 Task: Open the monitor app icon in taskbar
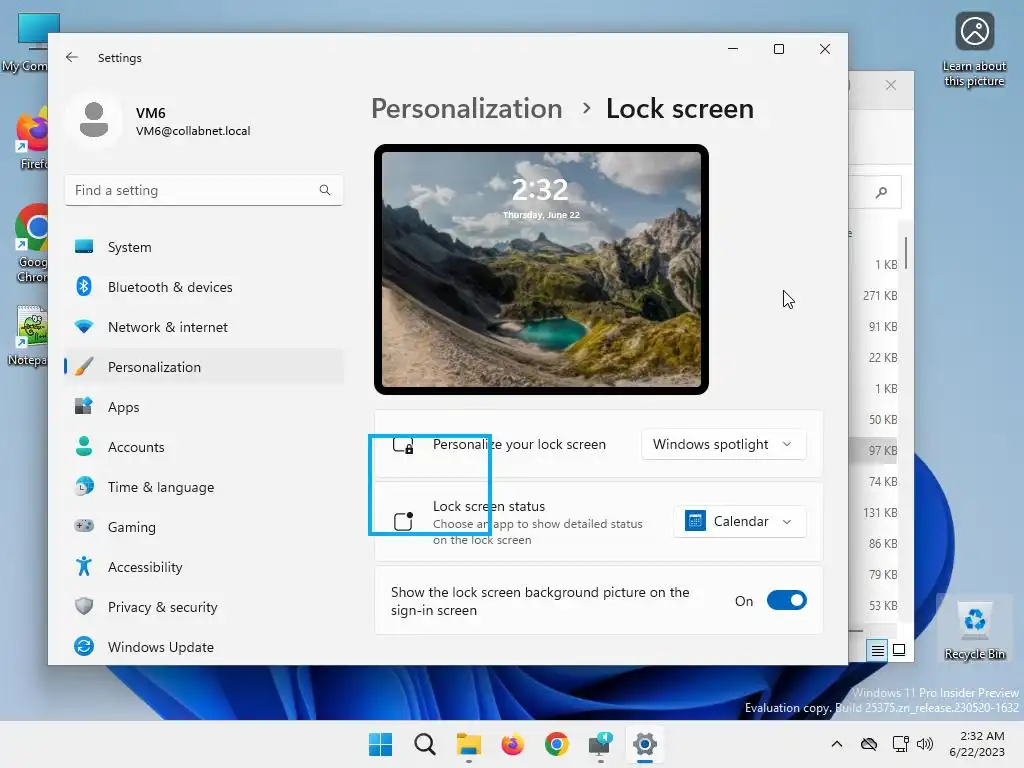point(600,744)
